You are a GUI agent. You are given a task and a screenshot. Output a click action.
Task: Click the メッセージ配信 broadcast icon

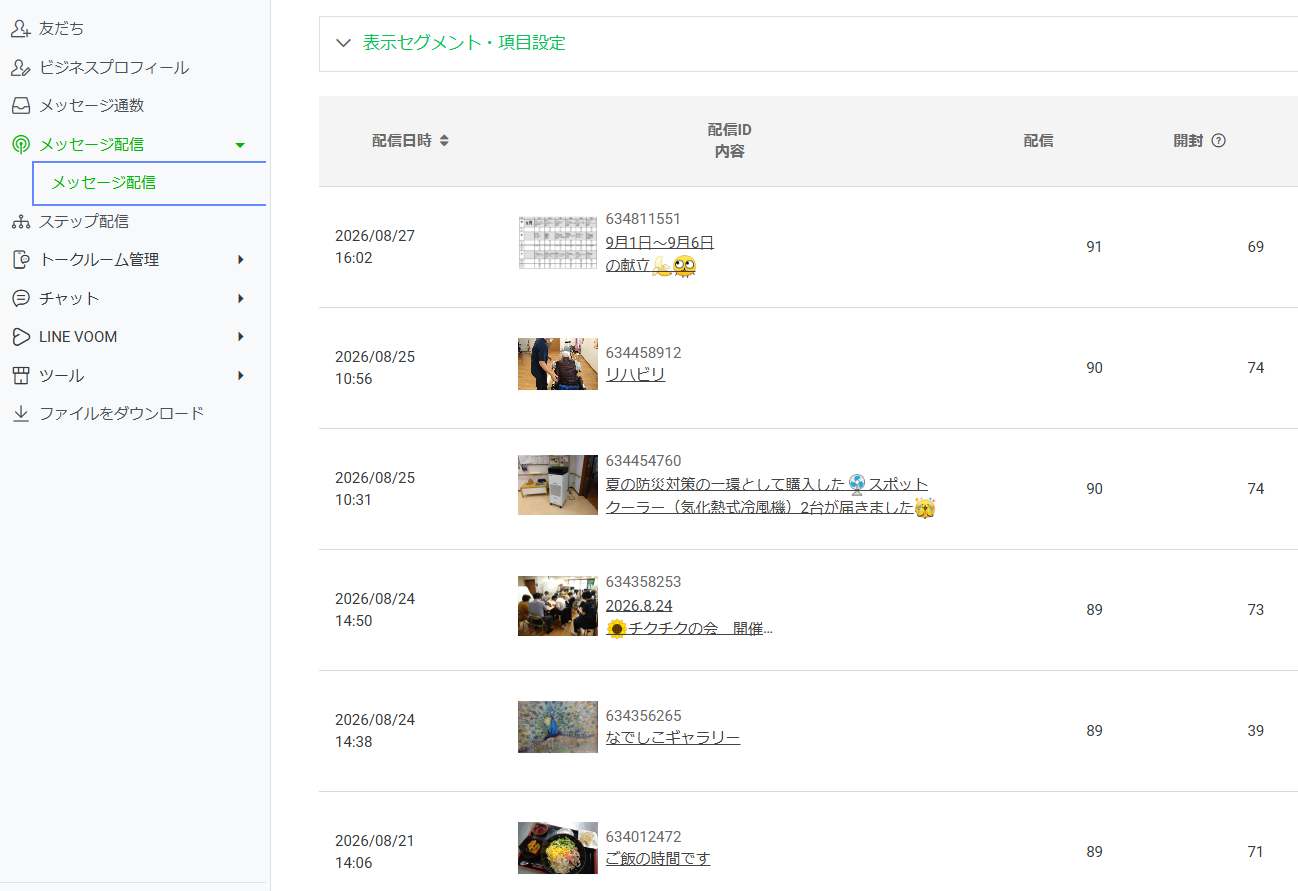pos(20,145)
